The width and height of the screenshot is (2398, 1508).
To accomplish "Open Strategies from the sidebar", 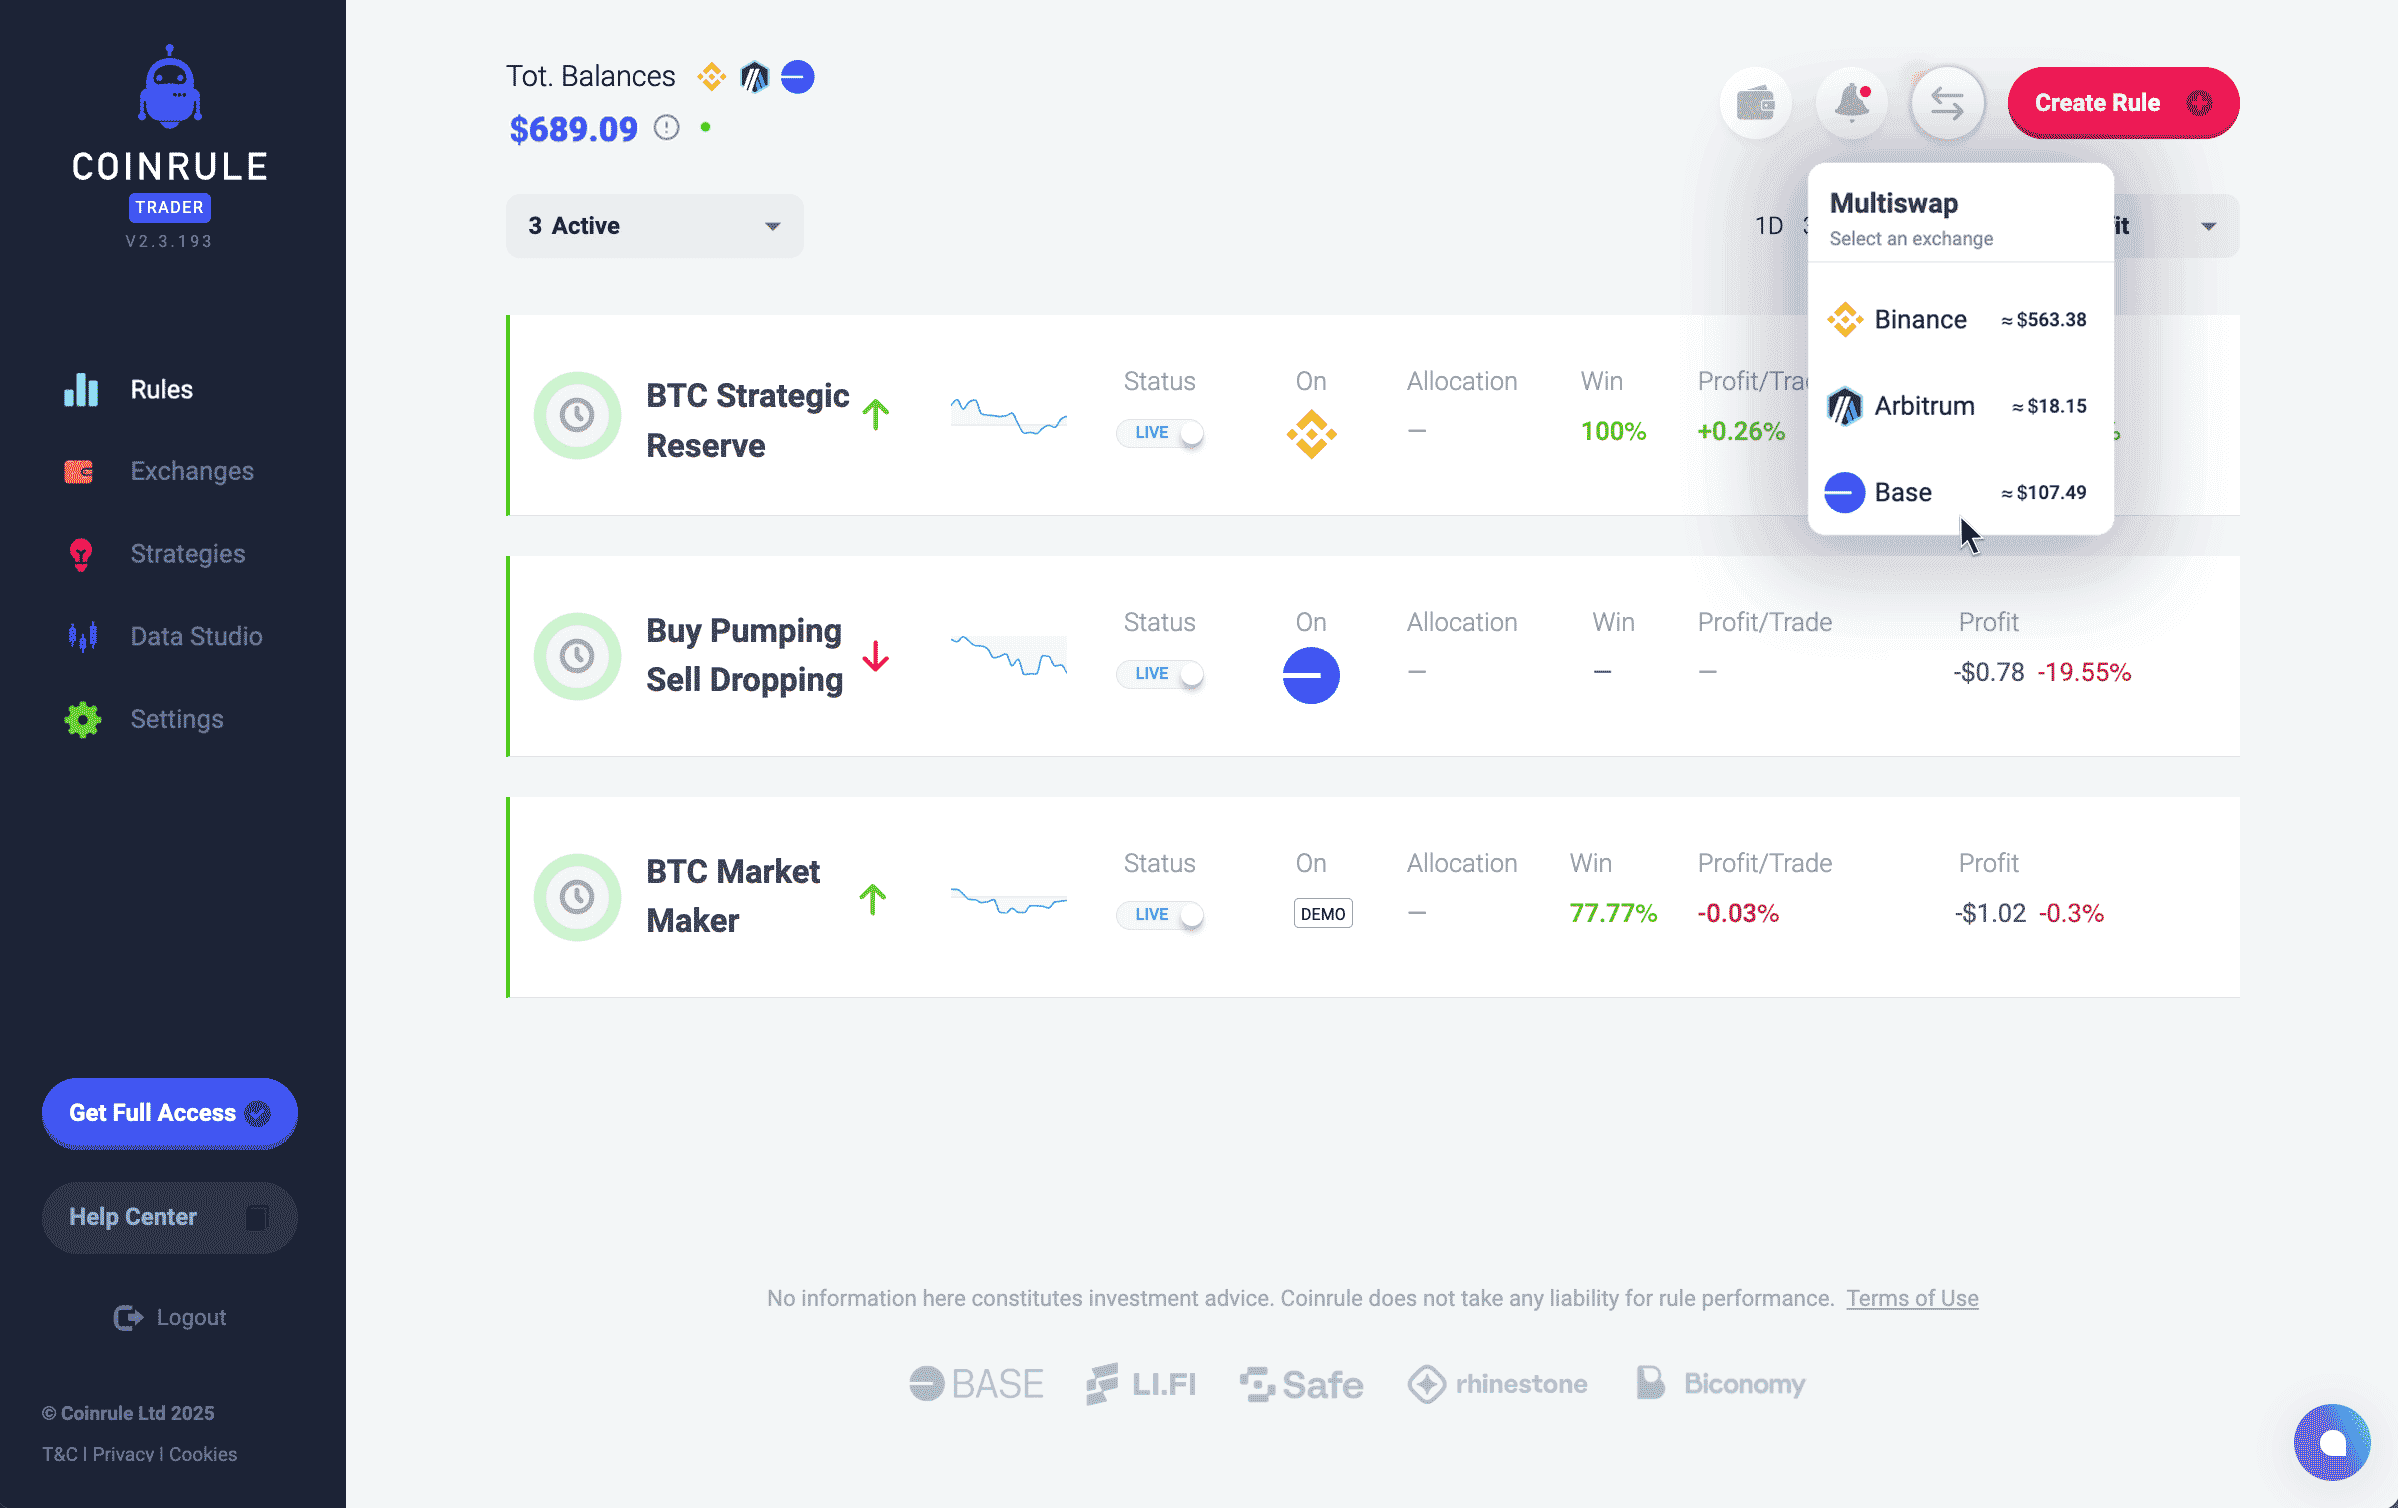I will [80, 554].
